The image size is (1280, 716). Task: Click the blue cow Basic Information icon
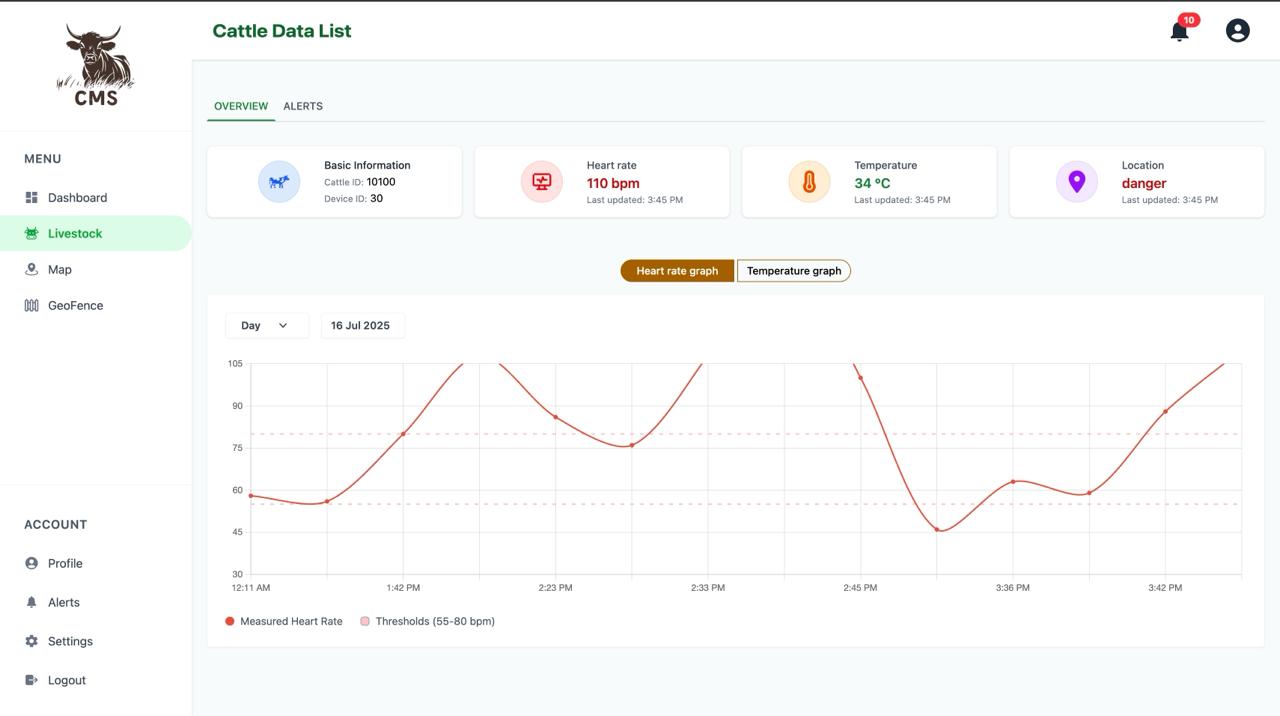pyautogui.click(x=279, y=182)
